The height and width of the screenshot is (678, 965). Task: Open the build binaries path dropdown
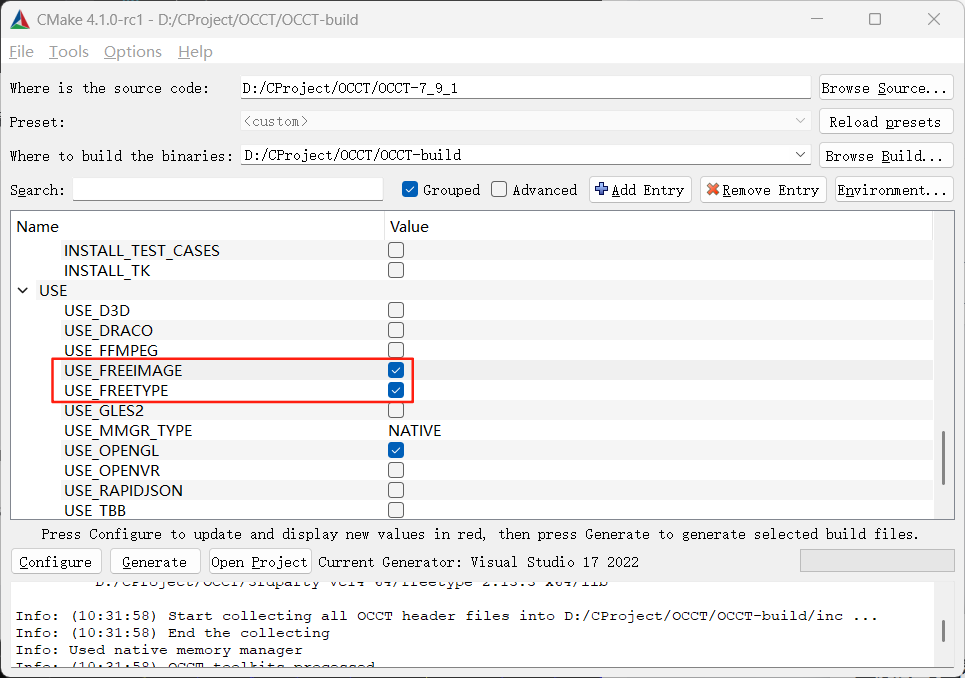[800, 154]
